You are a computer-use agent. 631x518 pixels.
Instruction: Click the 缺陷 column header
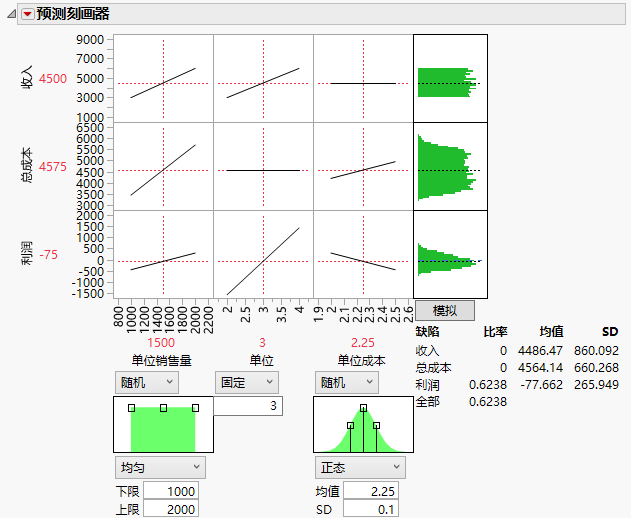tap(427, 332)
